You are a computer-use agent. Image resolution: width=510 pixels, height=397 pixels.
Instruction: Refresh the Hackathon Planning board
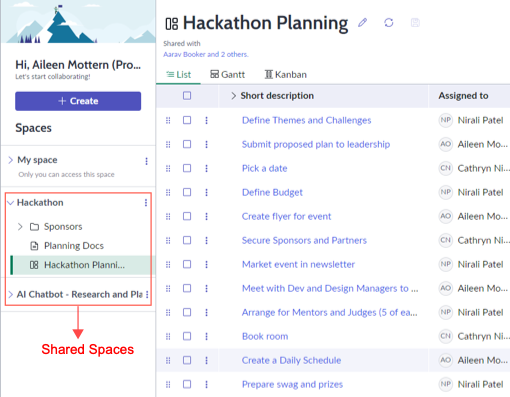389,23
